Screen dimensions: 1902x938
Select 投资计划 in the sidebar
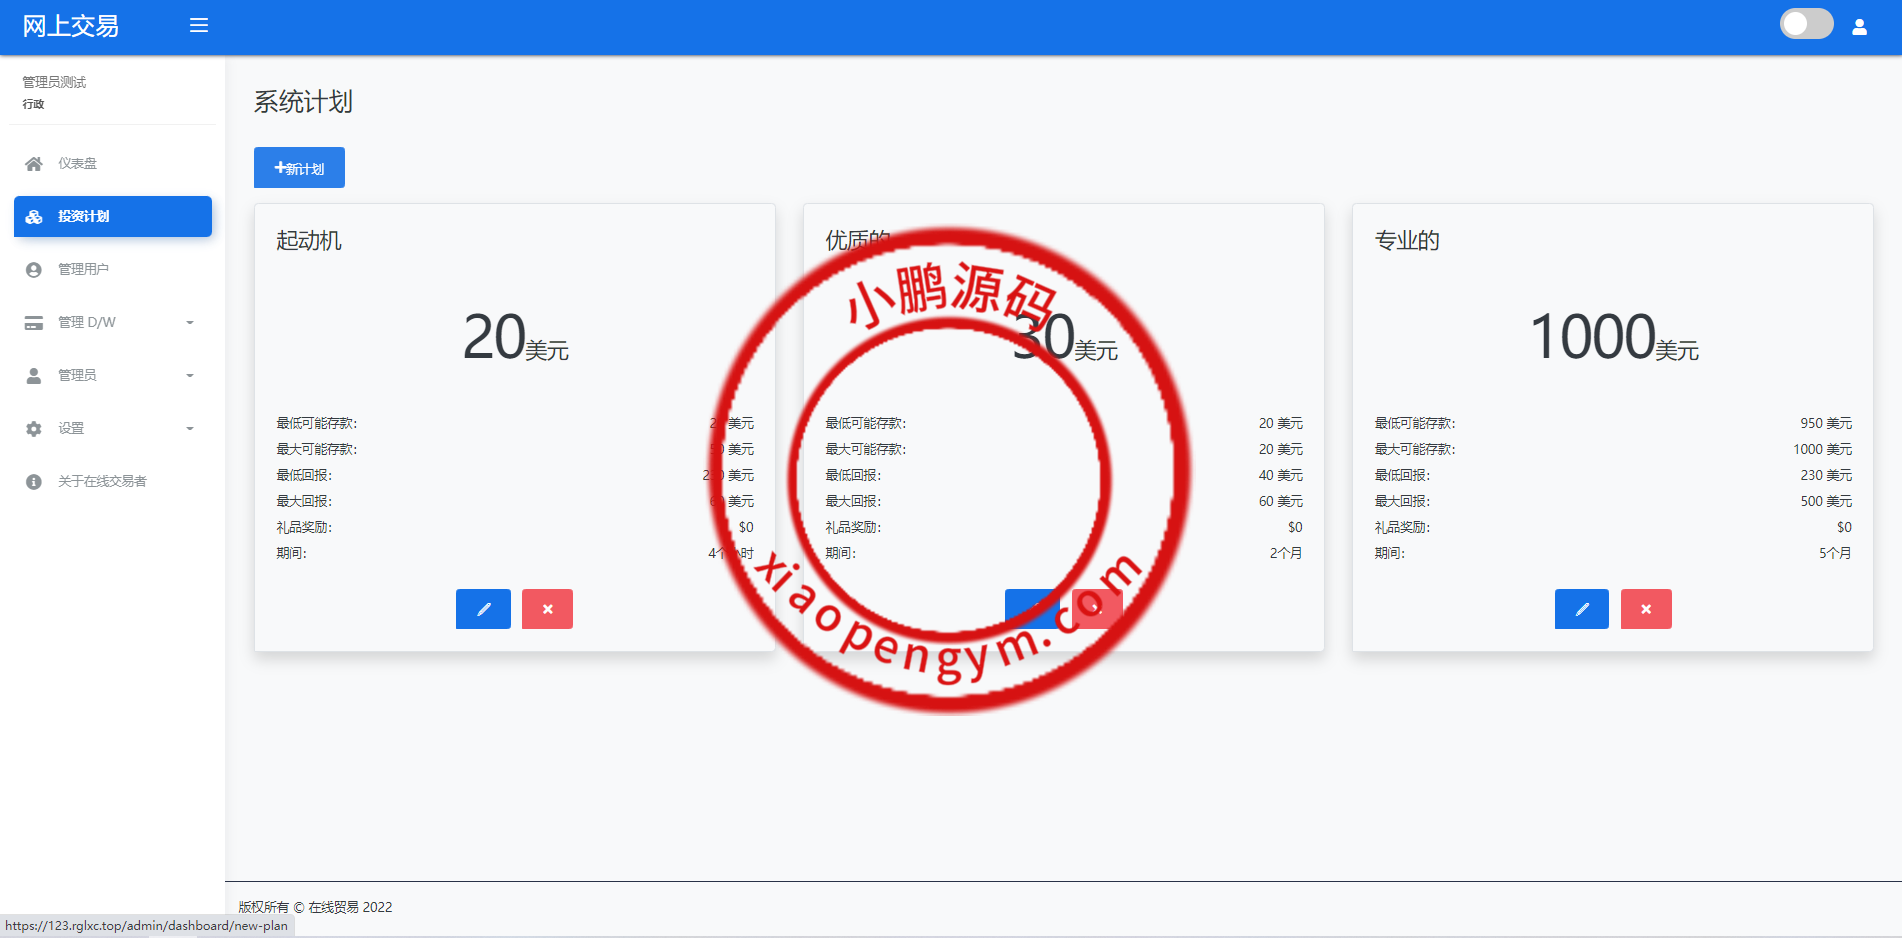coord(112,216)
